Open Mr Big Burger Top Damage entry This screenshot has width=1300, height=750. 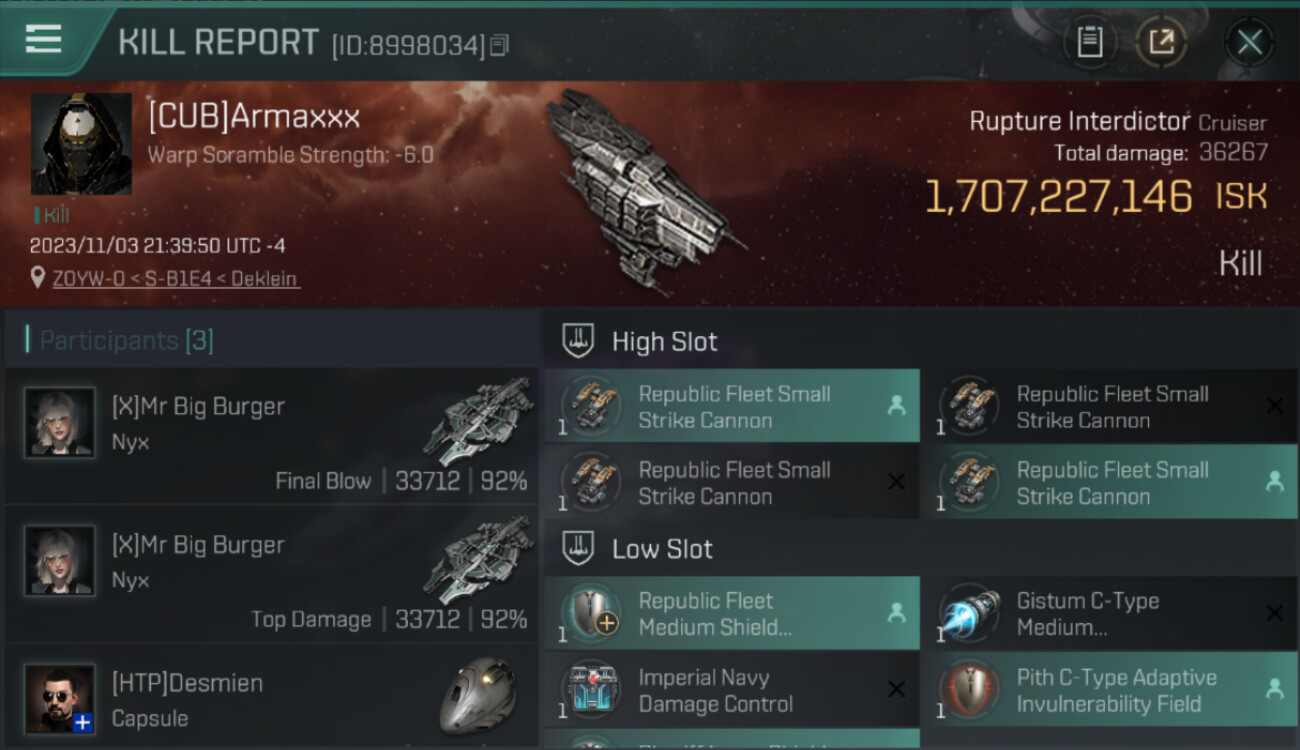(x=272, y=575)
